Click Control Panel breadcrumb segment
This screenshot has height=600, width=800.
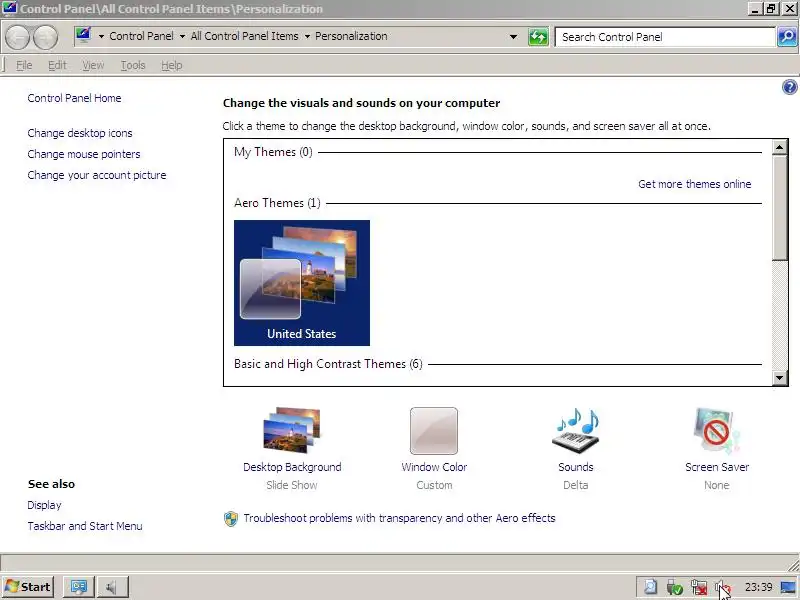(x=141, y=36)
